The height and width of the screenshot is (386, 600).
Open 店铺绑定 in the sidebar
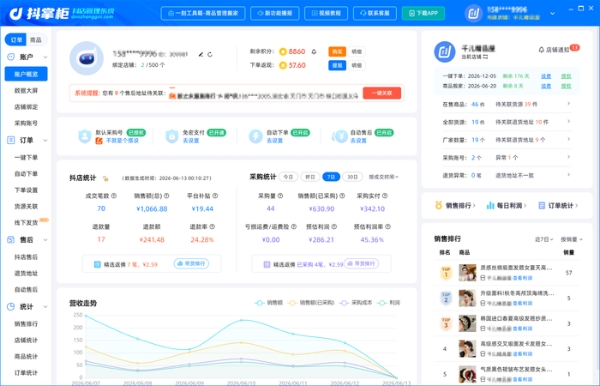pos(26,107)
